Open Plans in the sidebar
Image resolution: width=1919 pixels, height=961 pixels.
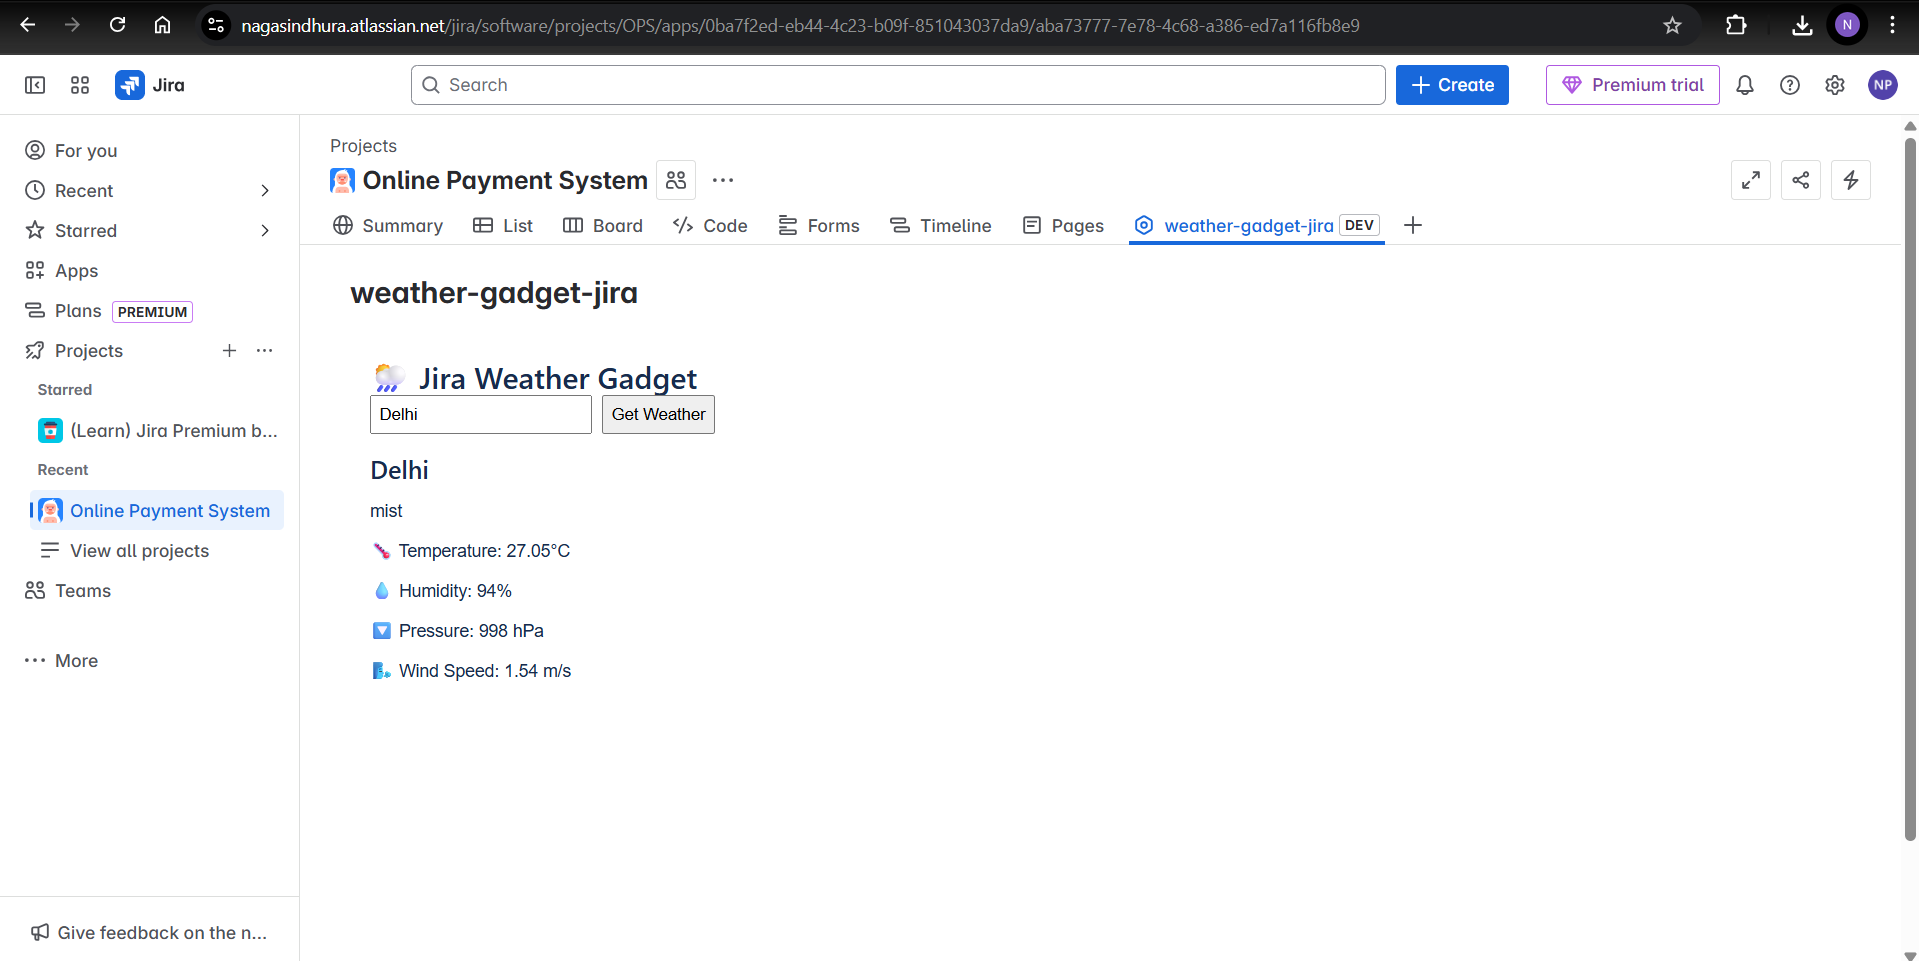click(150, 310)
